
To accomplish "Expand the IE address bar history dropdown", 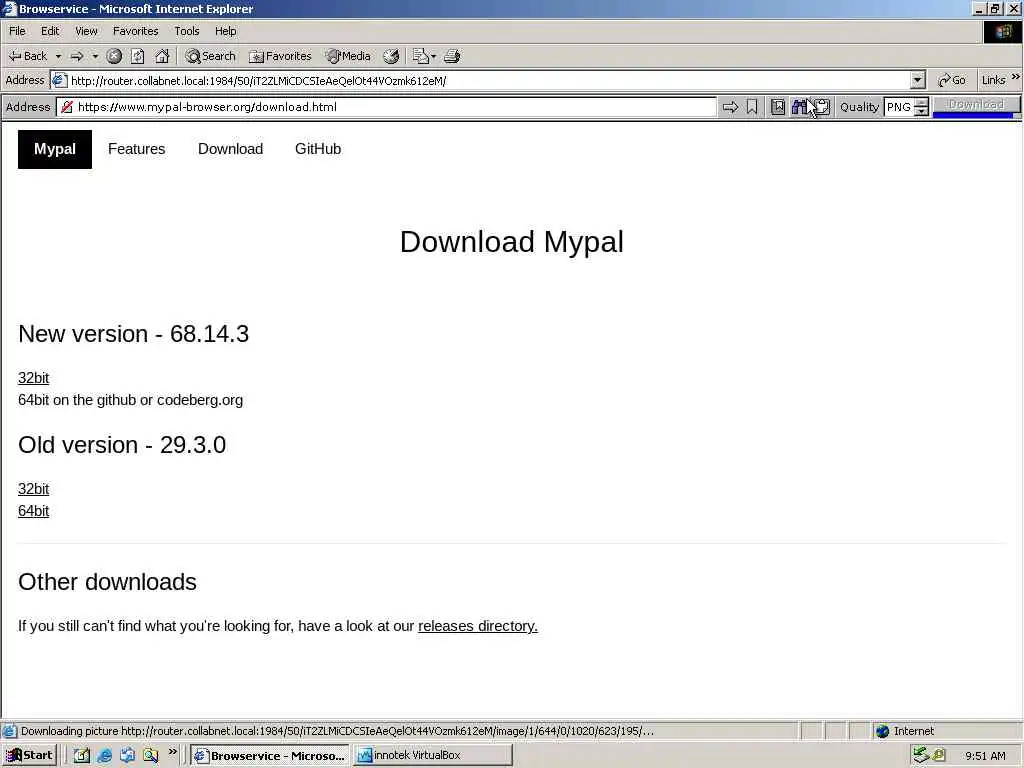I will tap(918, 80).
